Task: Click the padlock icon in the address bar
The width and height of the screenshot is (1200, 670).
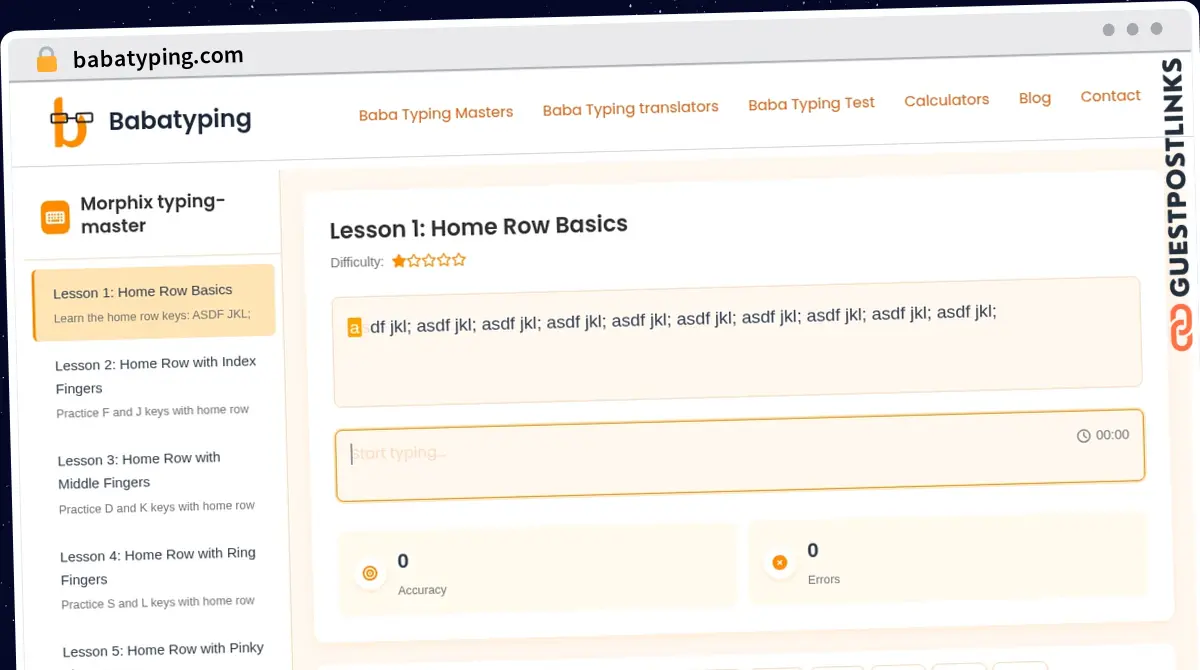Action: pos(46,60)
